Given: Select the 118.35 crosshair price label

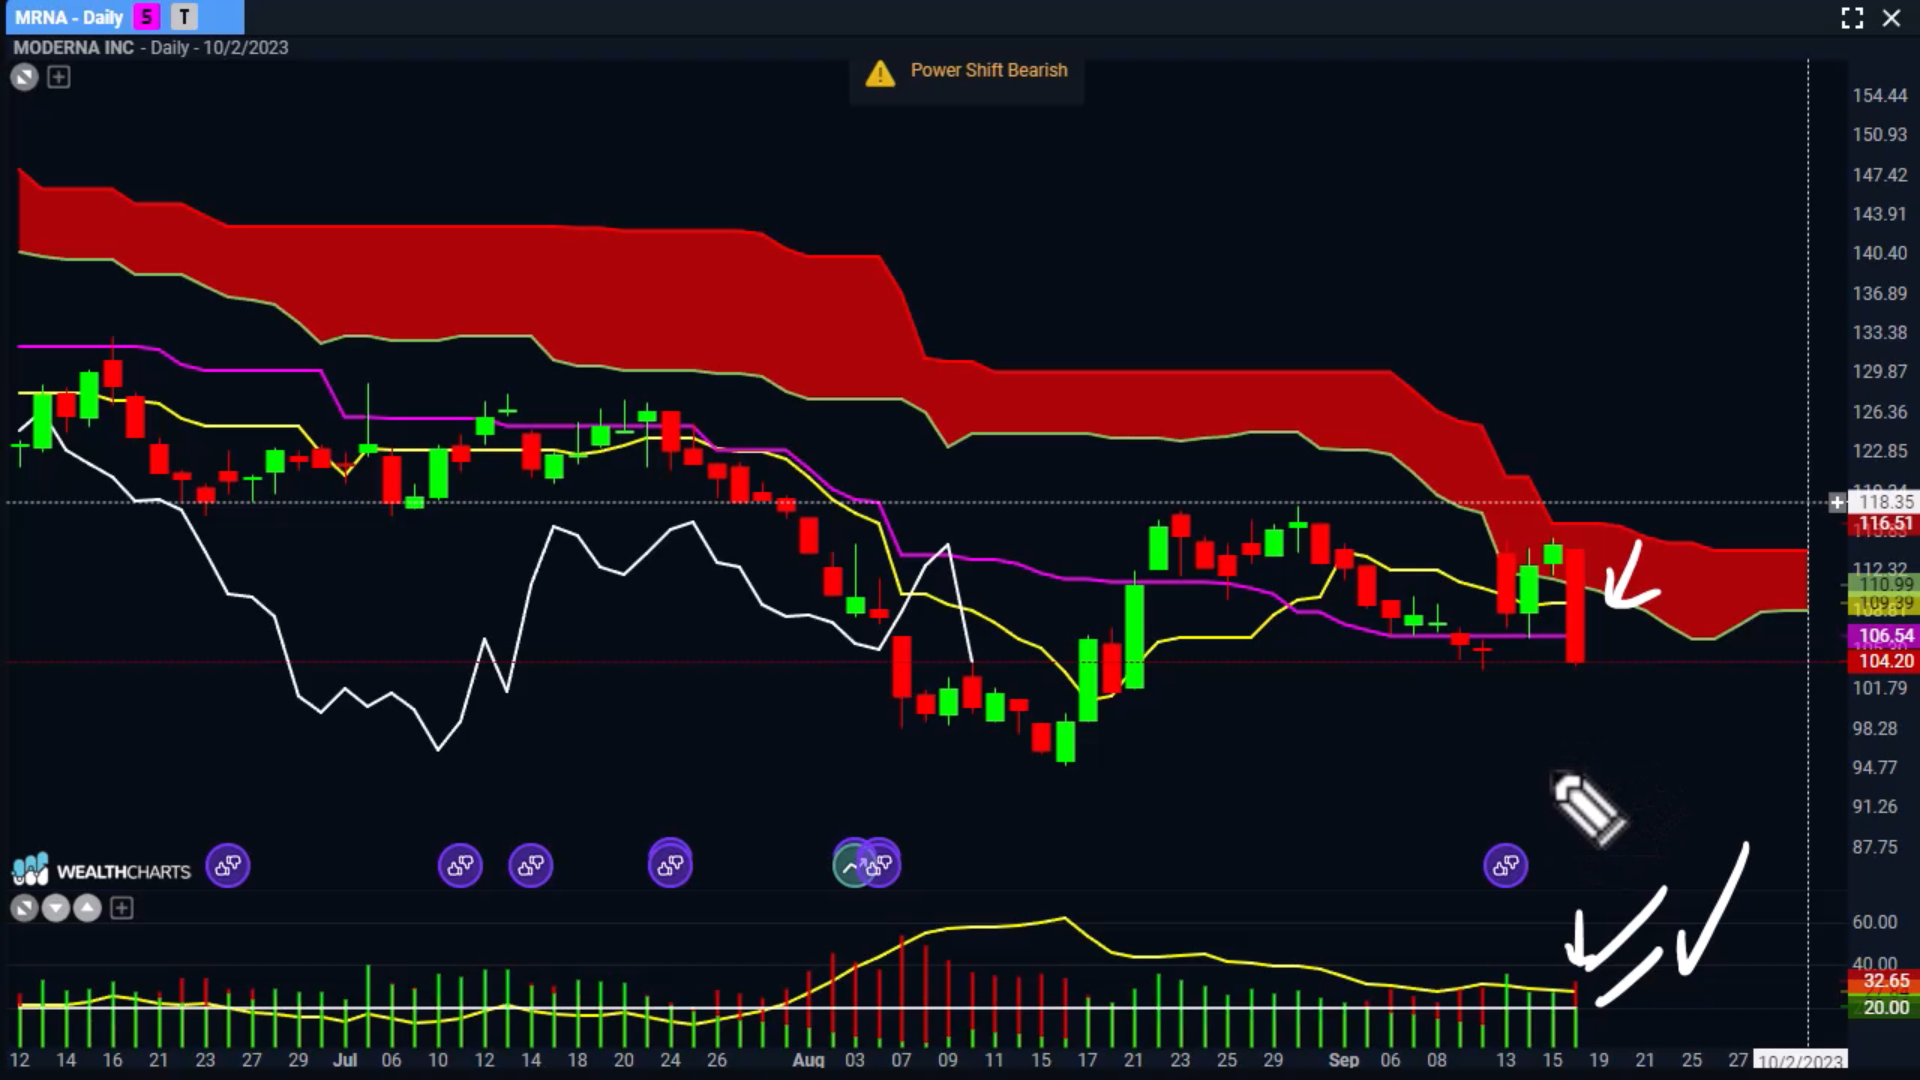Looking at the screenshot, I should tap(1885, 502).
